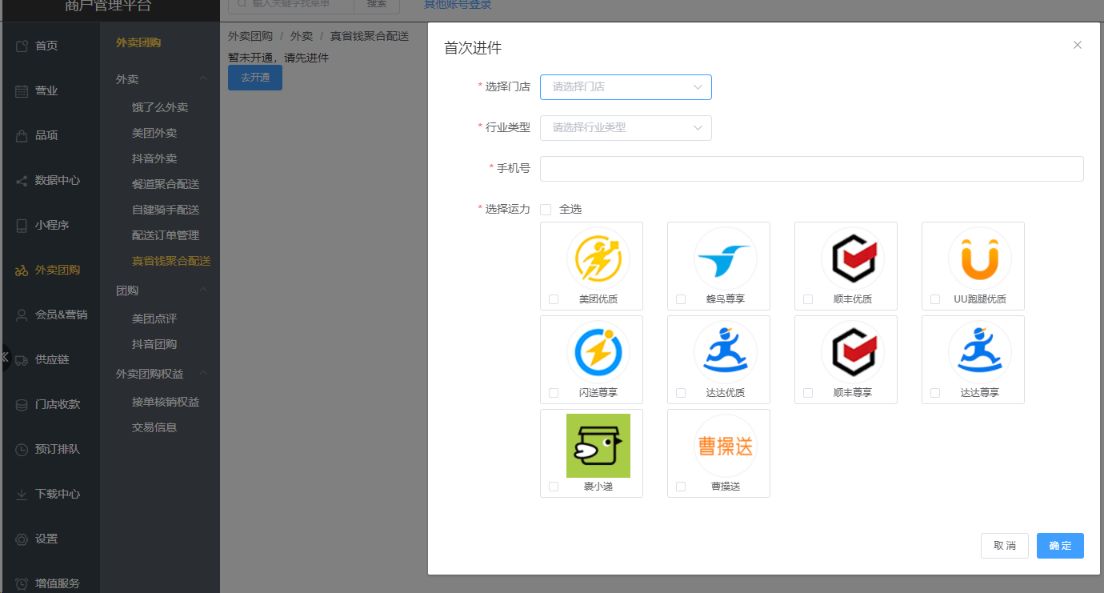This screenshot has height=593, width=1104.
Task: Open 自建骑手配送 menu item
Action: click(165, 210)
